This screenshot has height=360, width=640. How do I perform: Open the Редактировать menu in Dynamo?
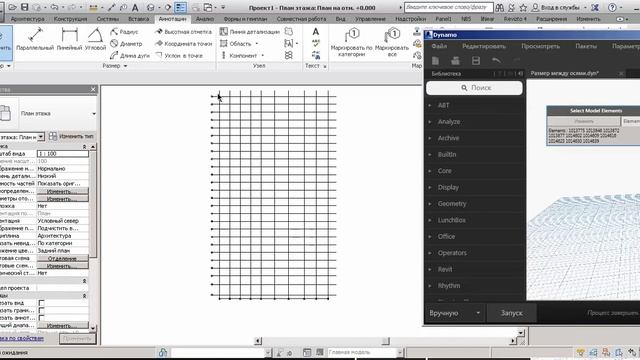(484, 46)
